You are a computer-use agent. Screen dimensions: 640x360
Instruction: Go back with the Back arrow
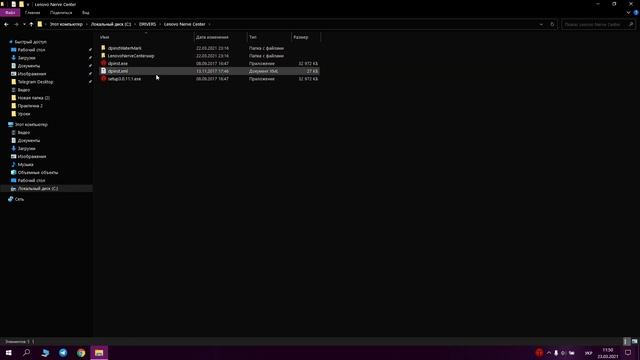(x=6, y=24)
